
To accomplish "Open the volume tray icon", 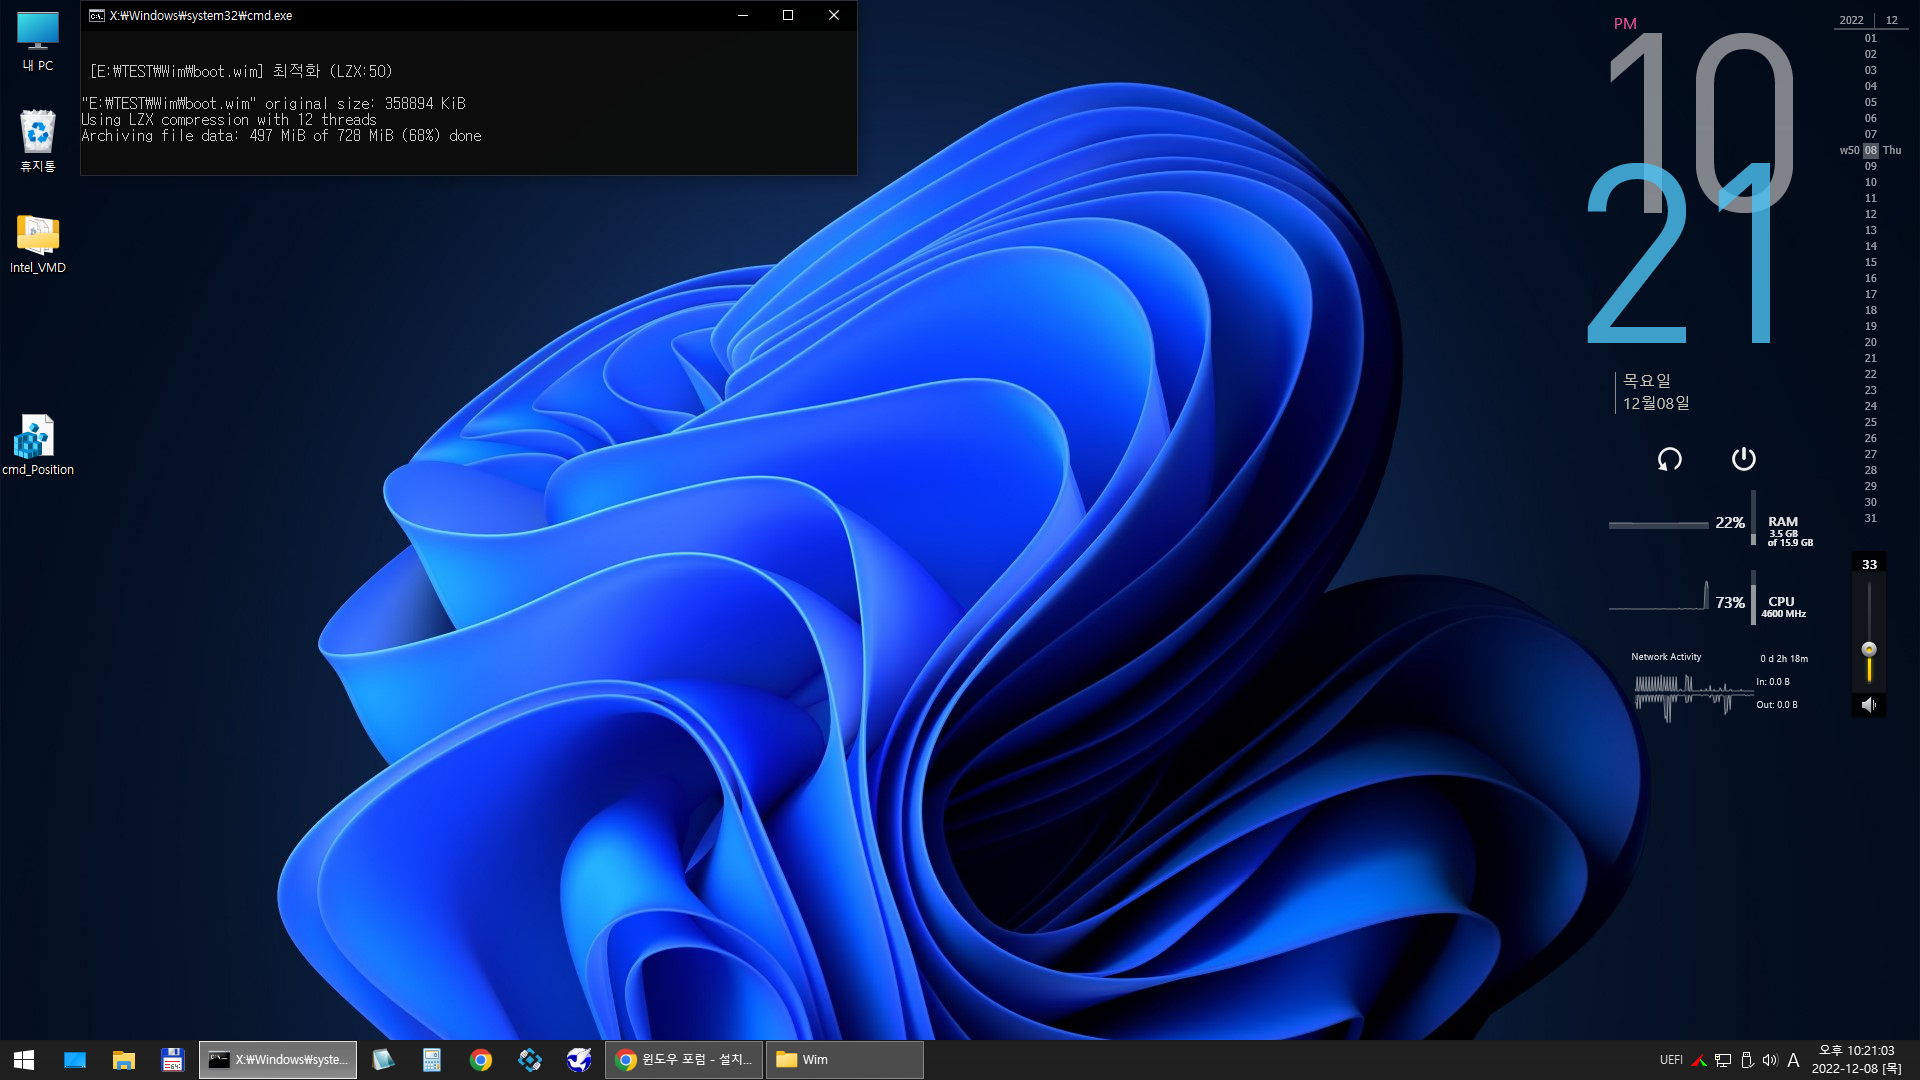I will point(1770,1060).
